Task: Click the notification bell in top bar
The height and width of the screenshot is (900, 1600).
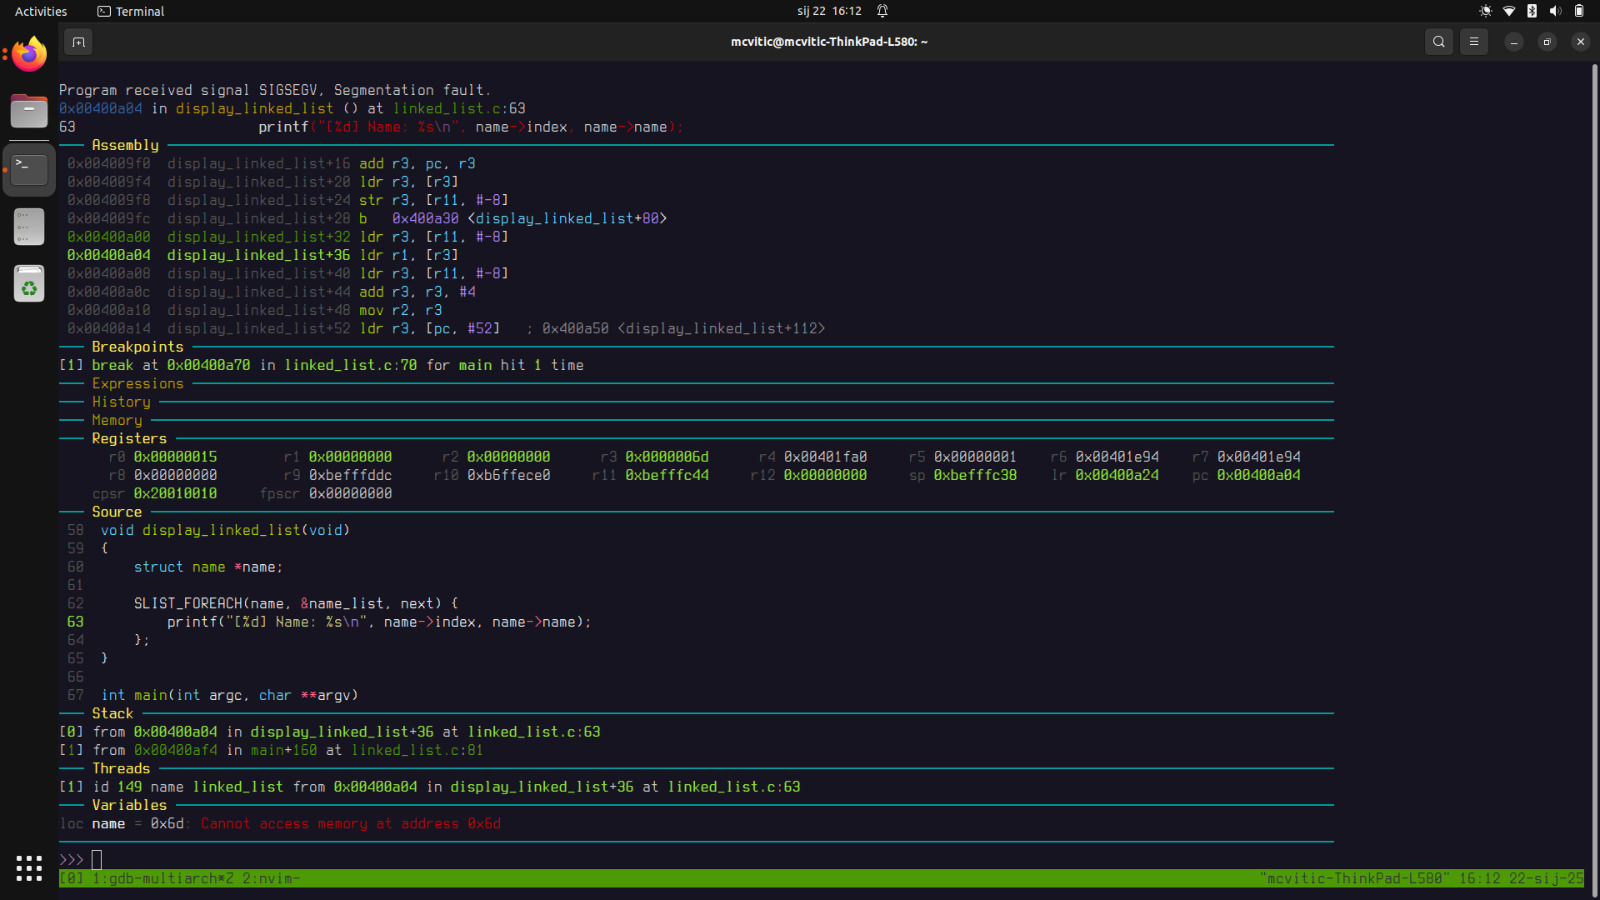Action: (882, 11)
